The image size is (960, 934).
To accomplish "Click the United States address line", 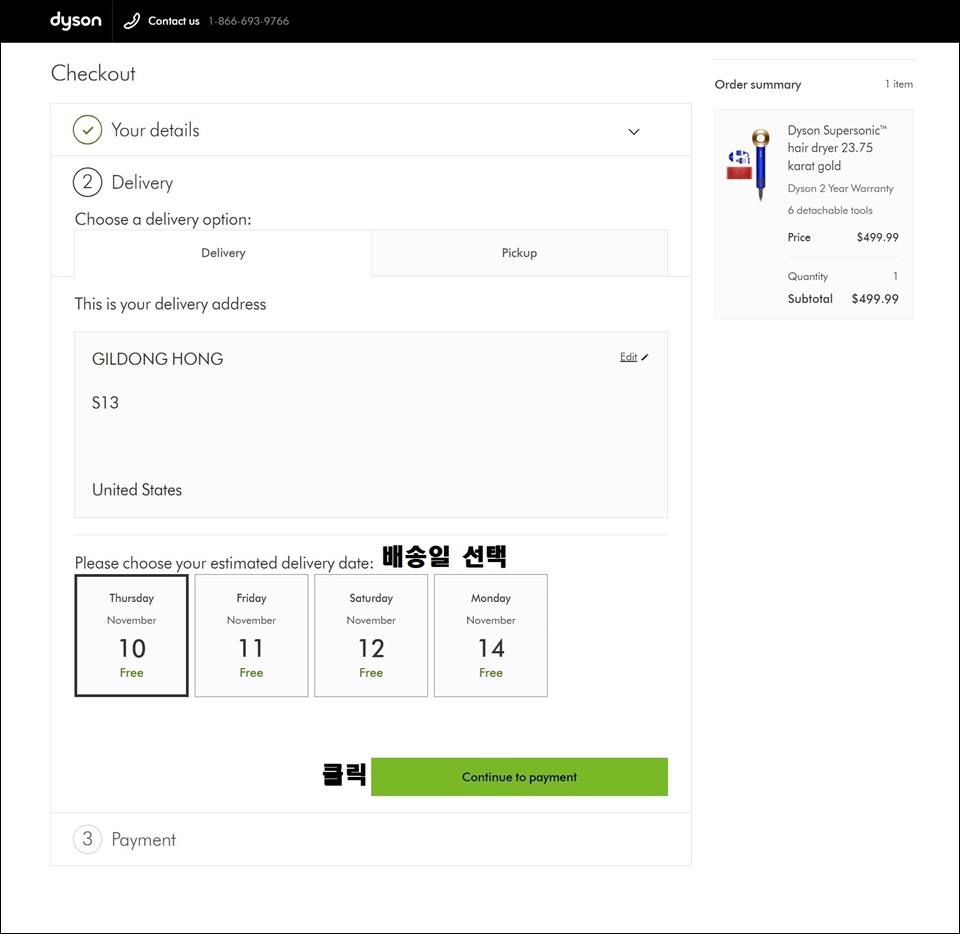I will (x=137, y=490).
